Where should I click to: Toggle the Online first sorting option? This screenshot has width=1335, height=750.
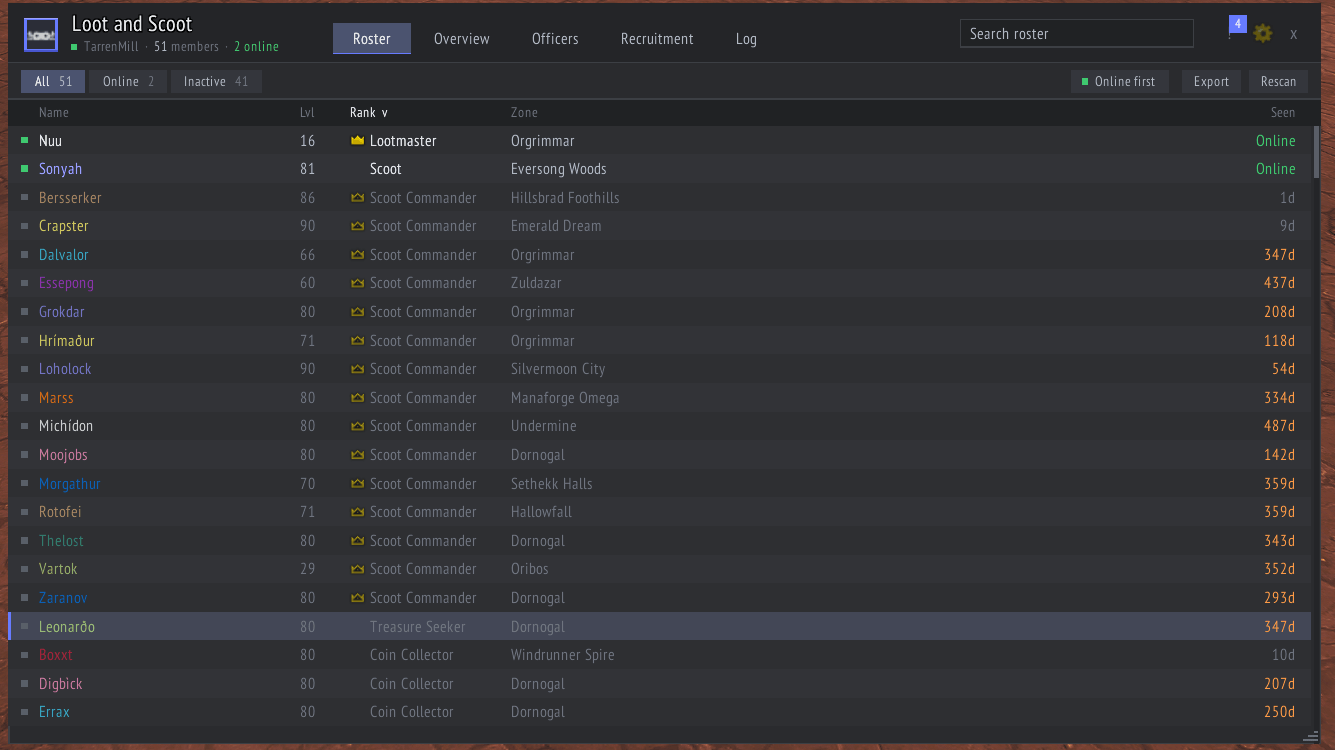tap(1119, 82)
